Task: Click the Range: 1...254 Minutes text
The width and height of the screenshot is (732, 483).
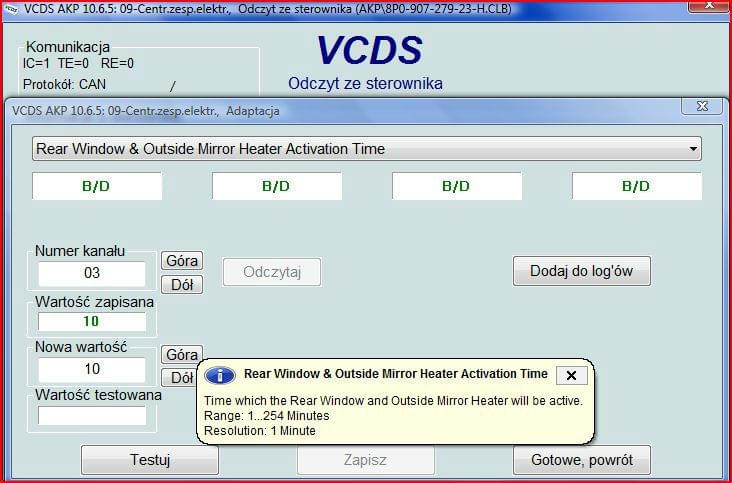Action: click(x=267, y=415)
